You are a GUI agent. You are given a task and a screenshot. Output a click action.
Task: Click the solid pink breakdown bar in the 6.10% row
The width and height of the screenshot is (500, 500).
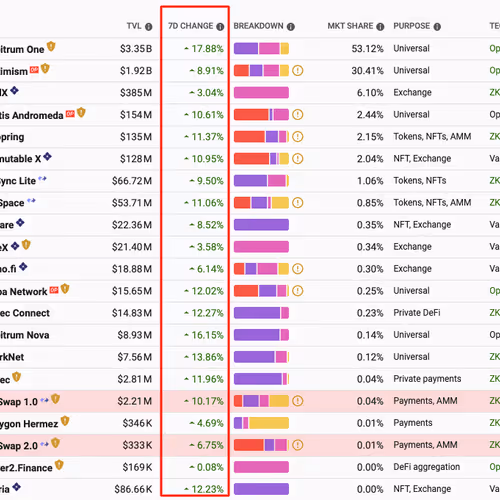pos(261,93)
